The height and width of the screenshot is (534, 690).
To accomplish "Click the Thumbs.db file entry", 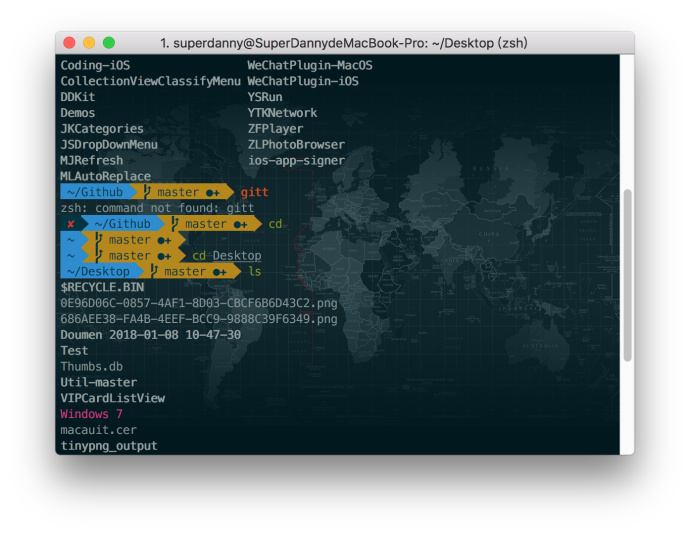I will [x=92, y=366].
